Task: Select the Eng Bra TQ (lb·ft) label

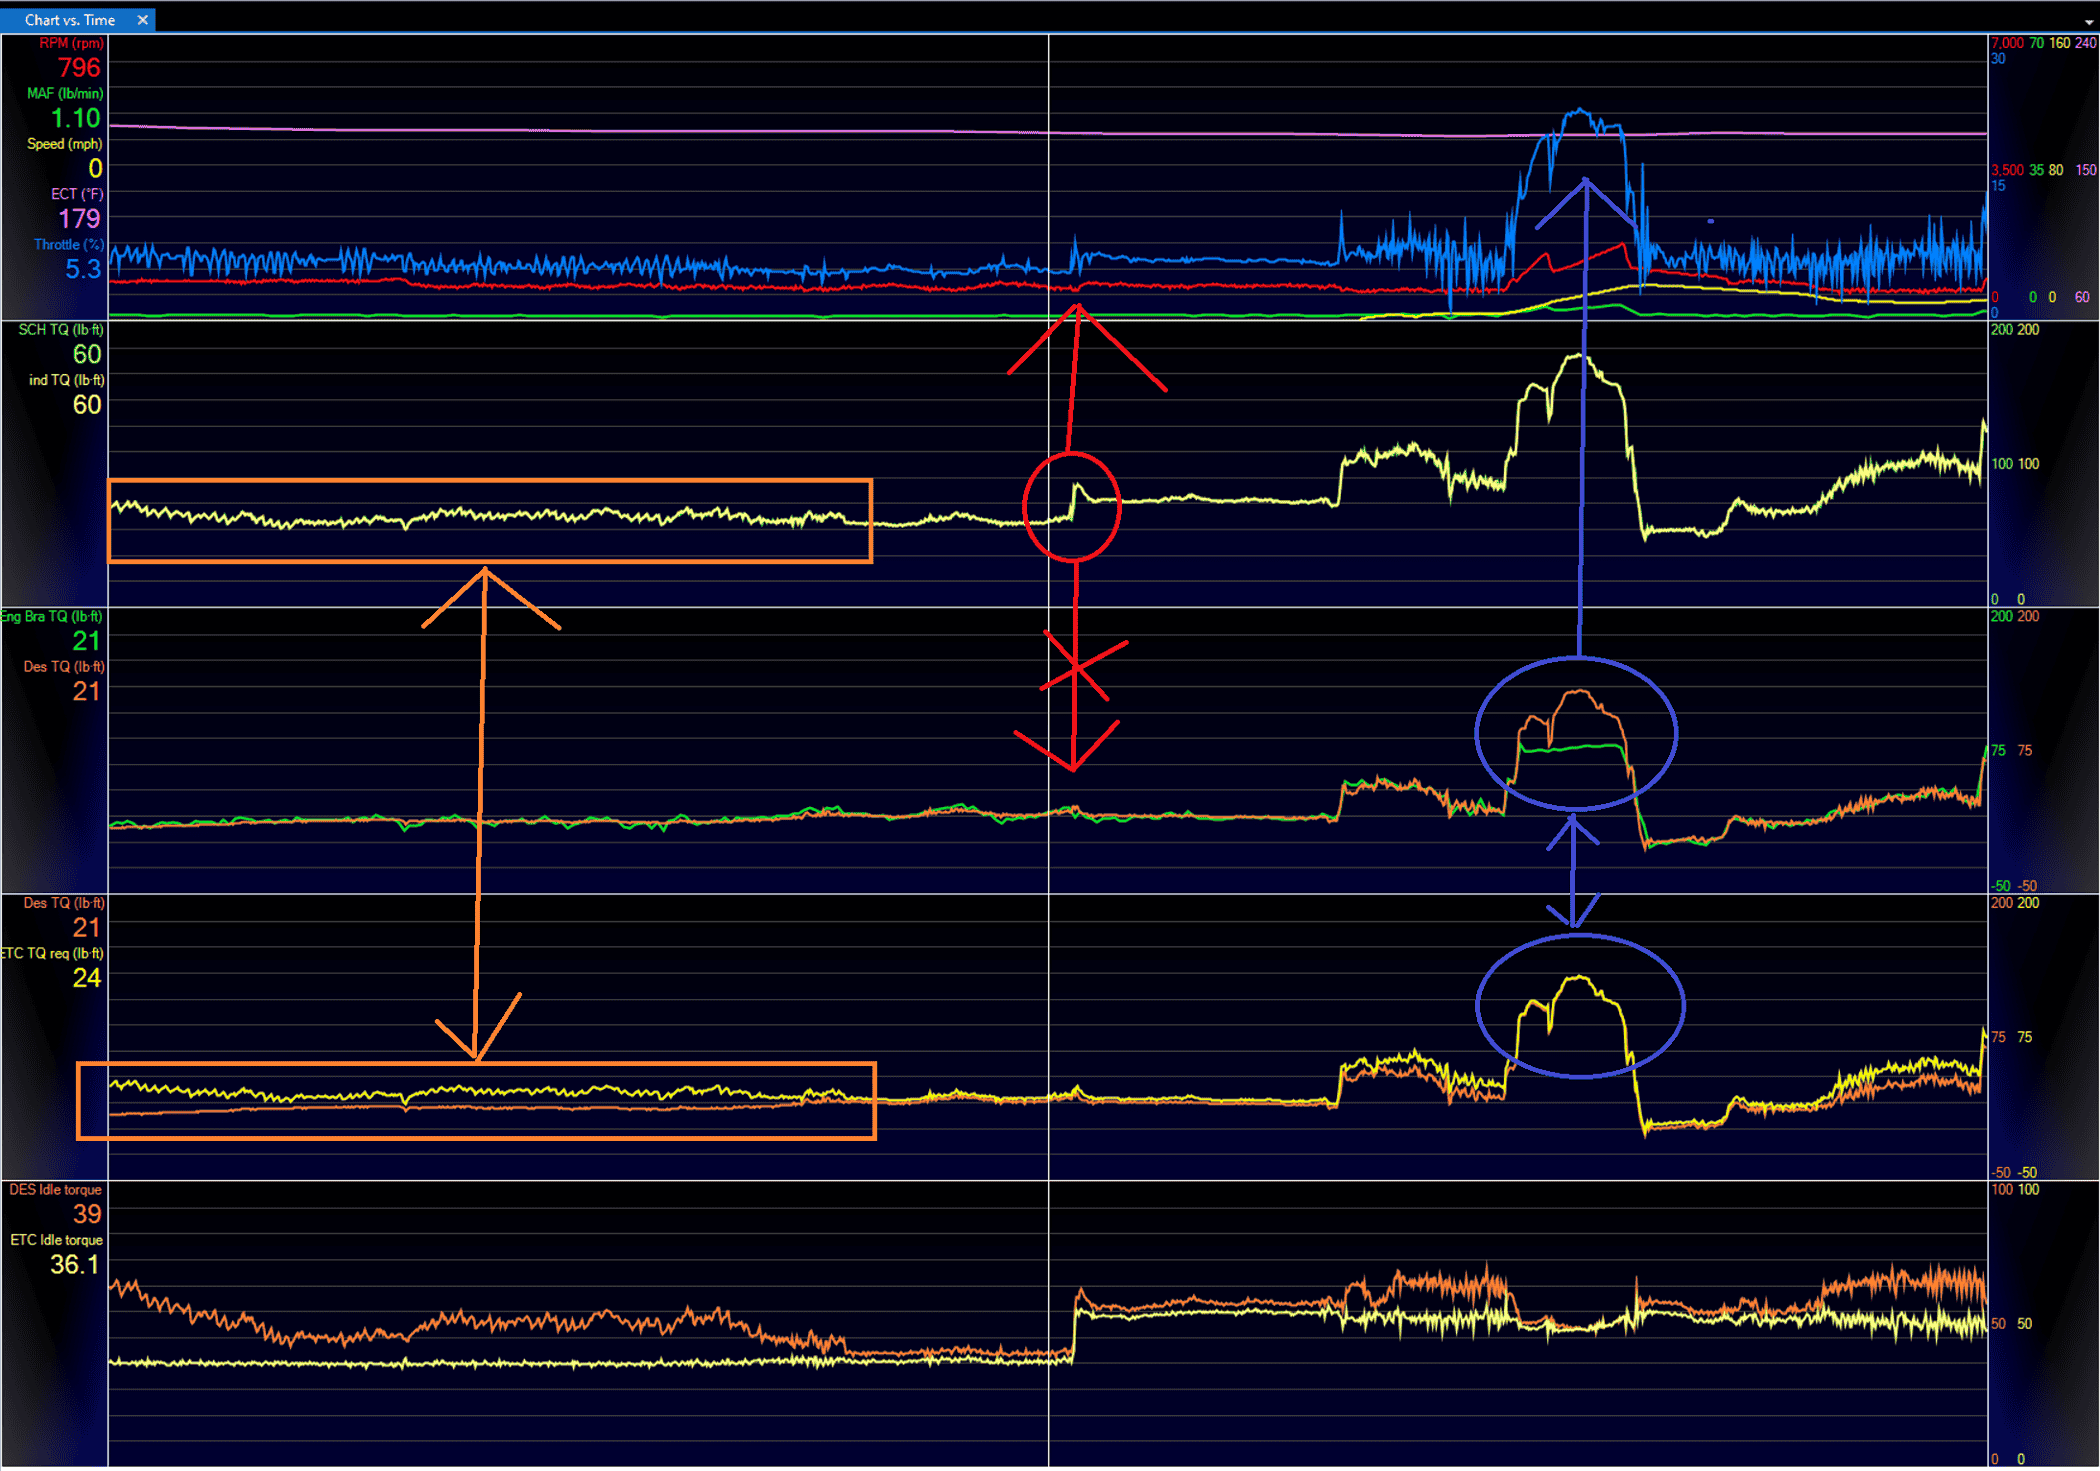Action: click(x=52, y=616)
